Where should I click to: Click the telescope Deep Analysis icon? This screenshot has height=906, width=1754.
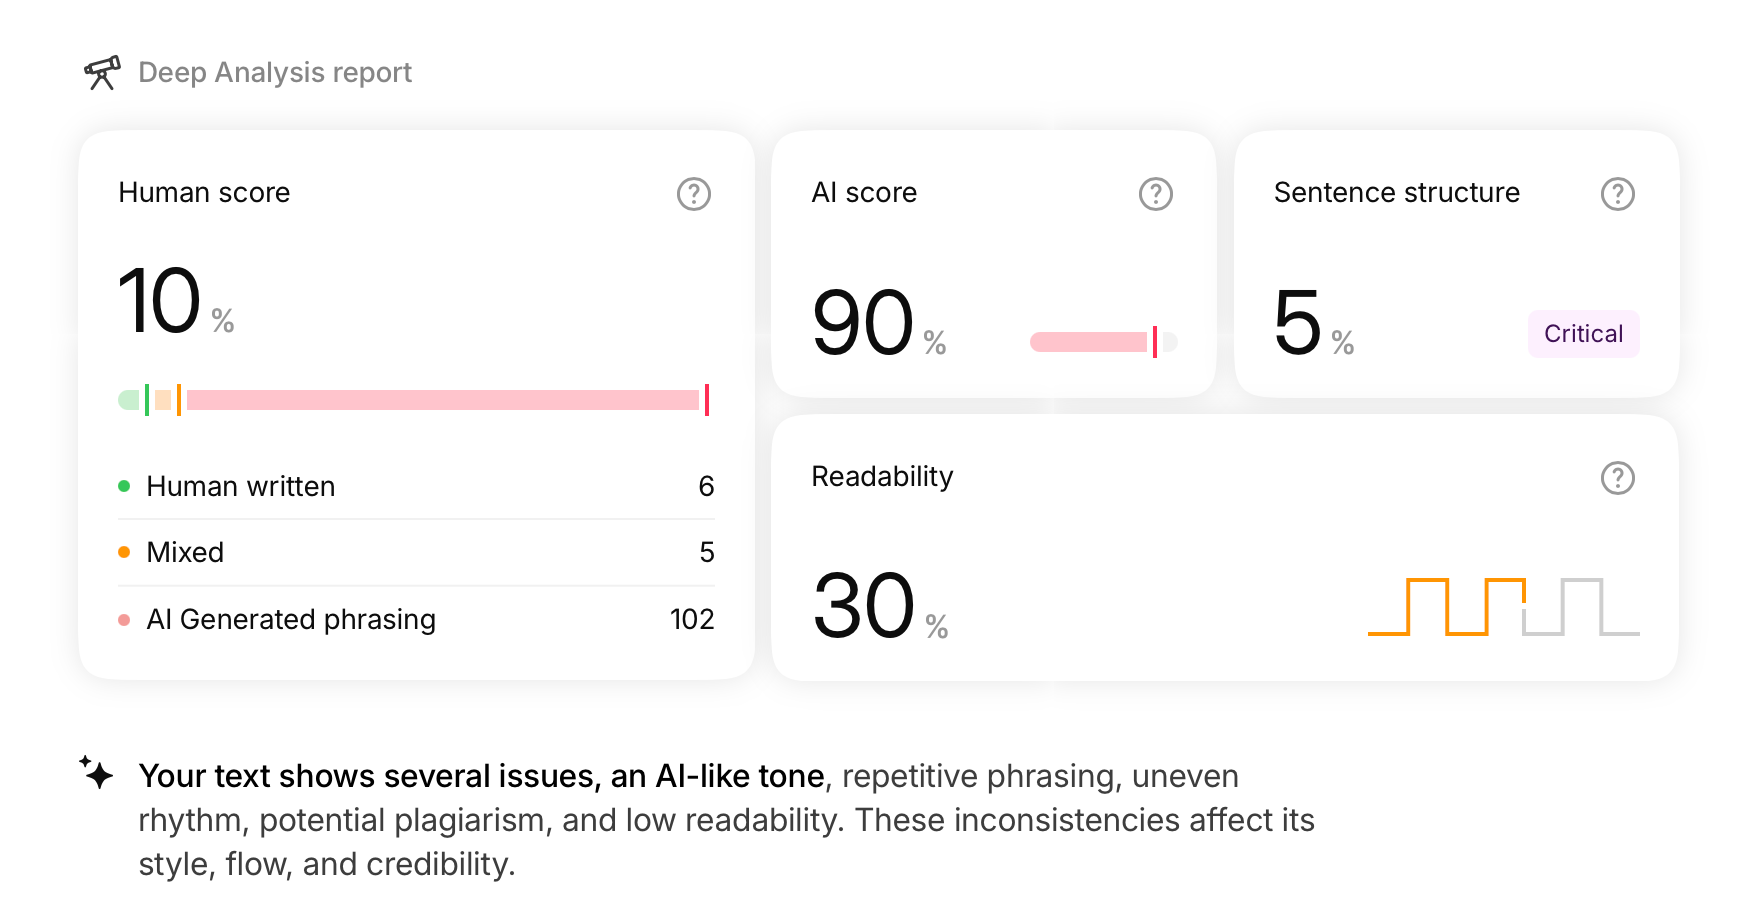(102, 73)
